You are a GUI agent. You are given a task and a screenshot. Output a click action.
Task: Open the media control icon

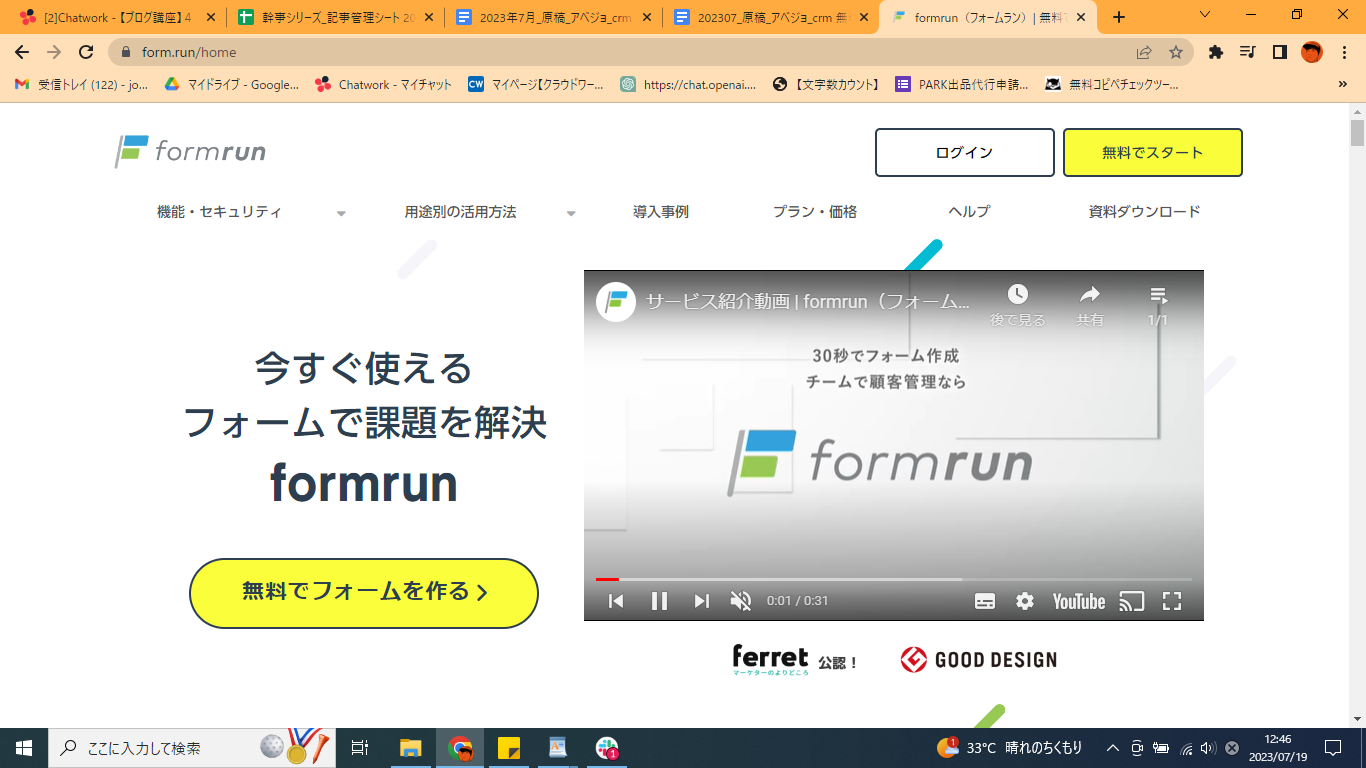(1247, 52)
